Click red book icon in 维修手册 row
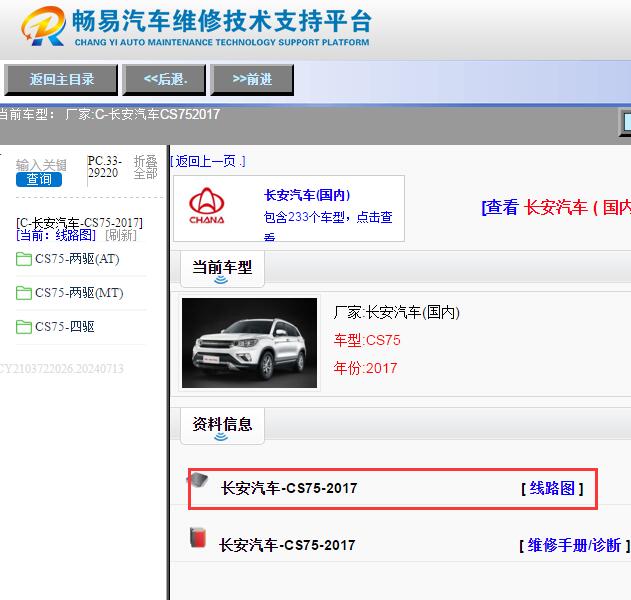631x600 pixels. point(198,538)
